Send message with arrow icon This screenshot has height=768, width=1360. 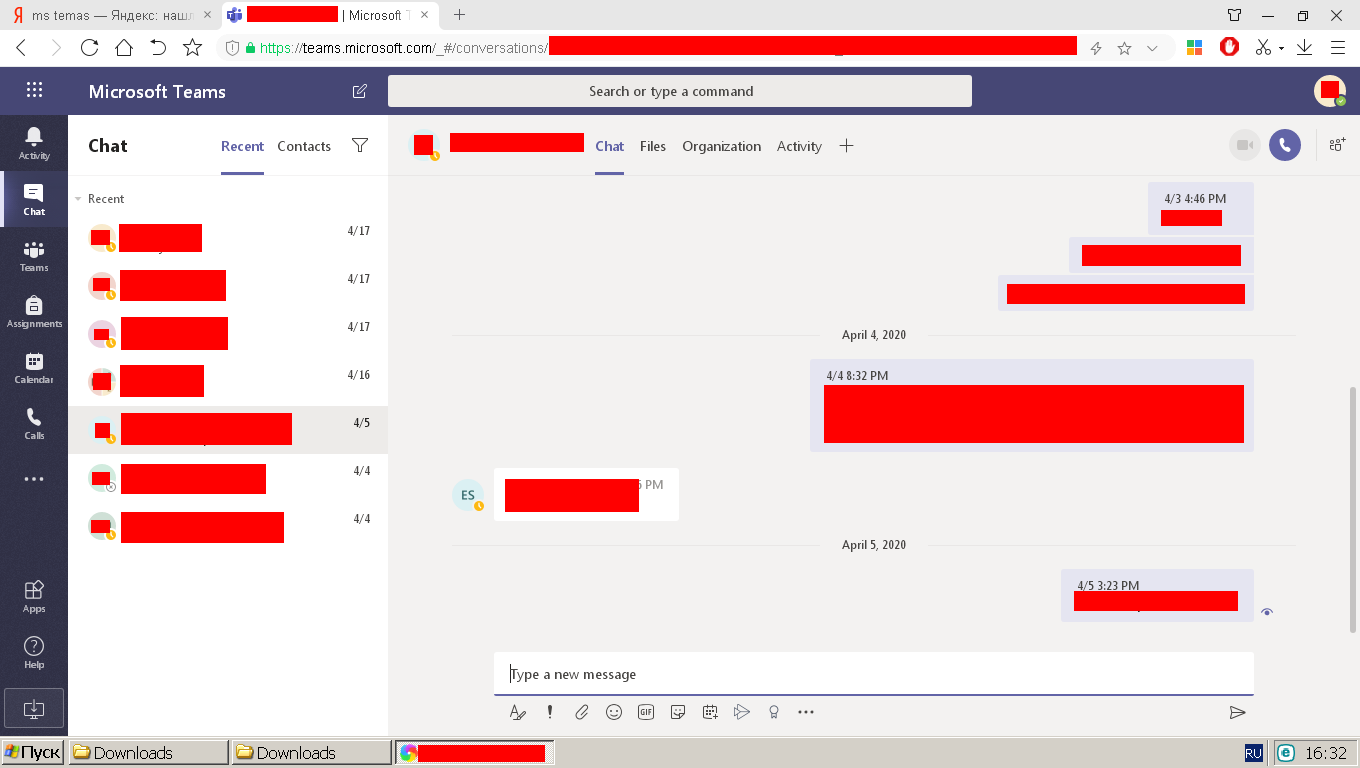coord(1237,712)
